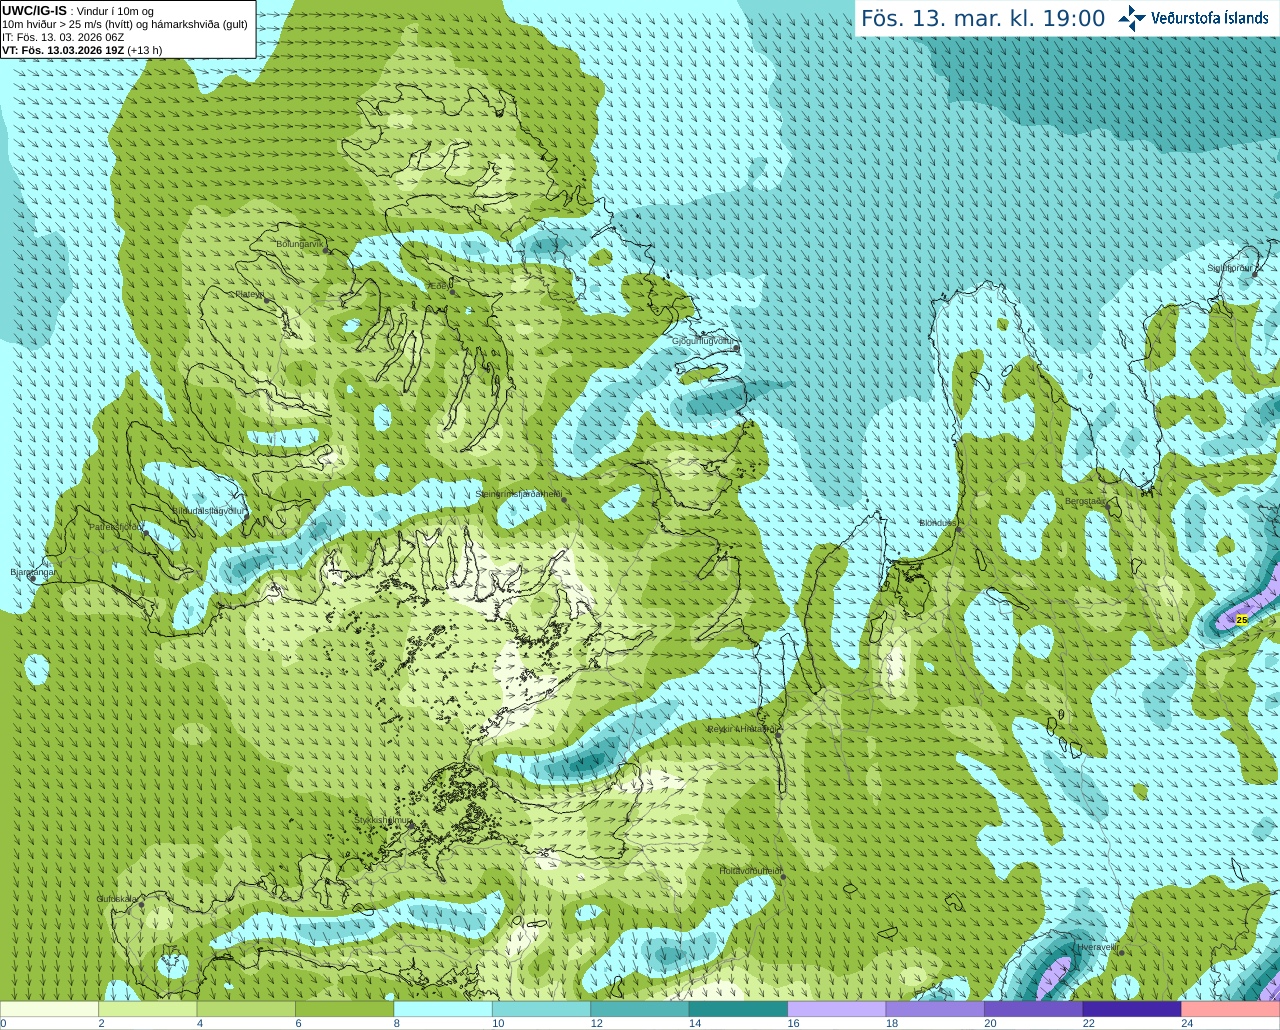
Task: Select the light yellow-green 2–4 m/s legend swatch
Action: [x=147, y=1009]
